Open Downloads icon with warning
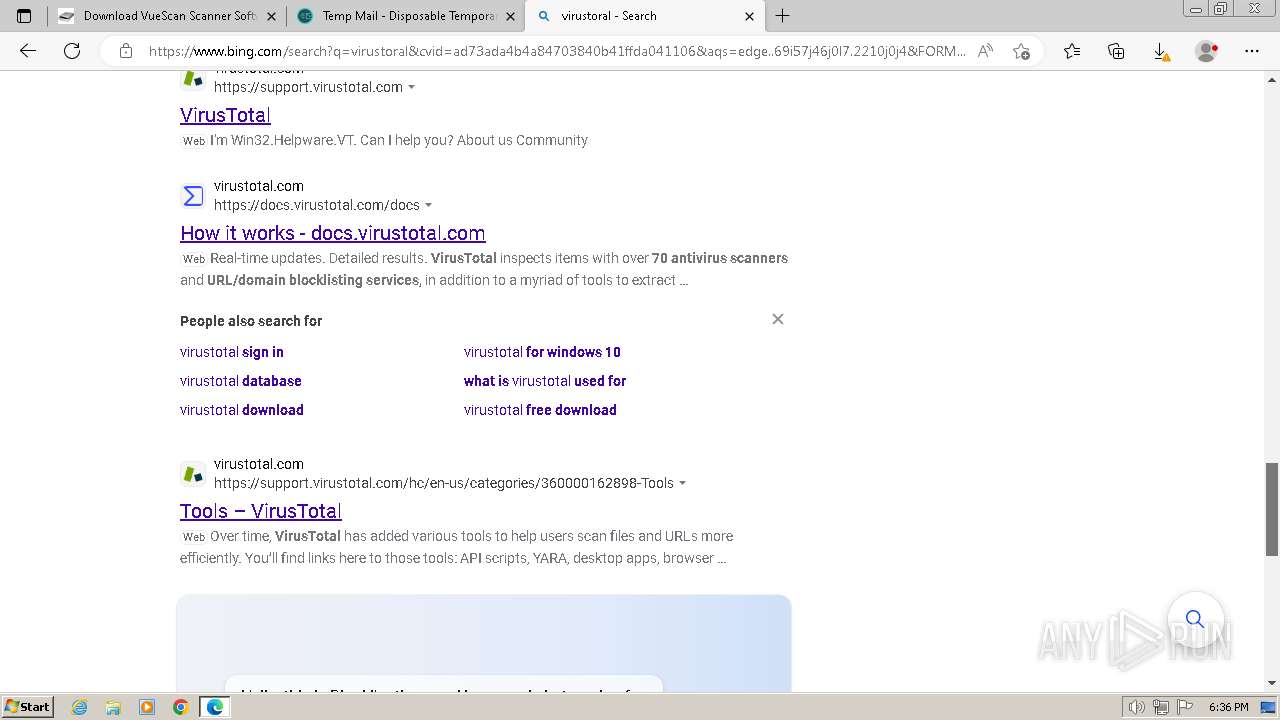1280x720 pixels. pyautogui.click(x=1160, y=51)
